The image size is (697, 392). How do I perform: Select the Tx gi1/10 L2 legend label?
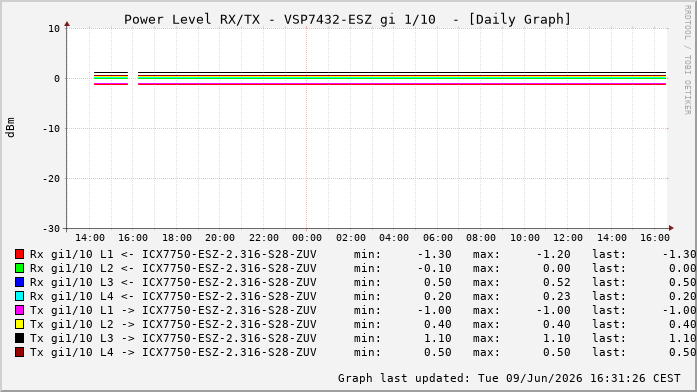coord(173,324)
